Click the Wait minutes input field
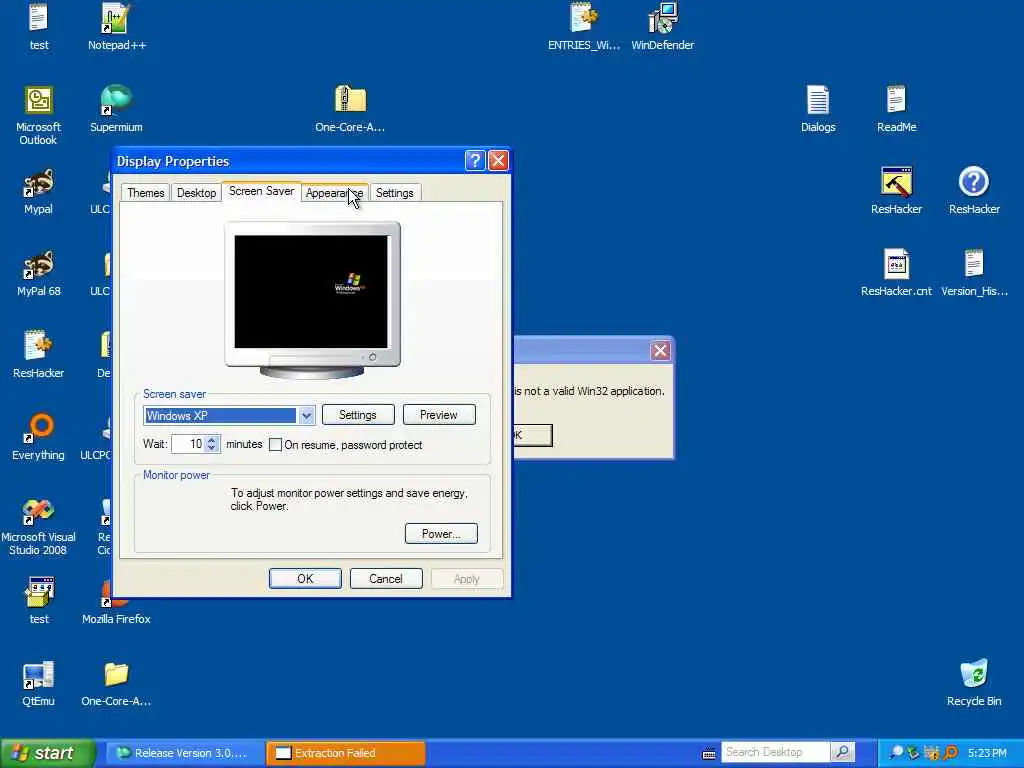Screen dimensions: 1024x768 (189, 445)
